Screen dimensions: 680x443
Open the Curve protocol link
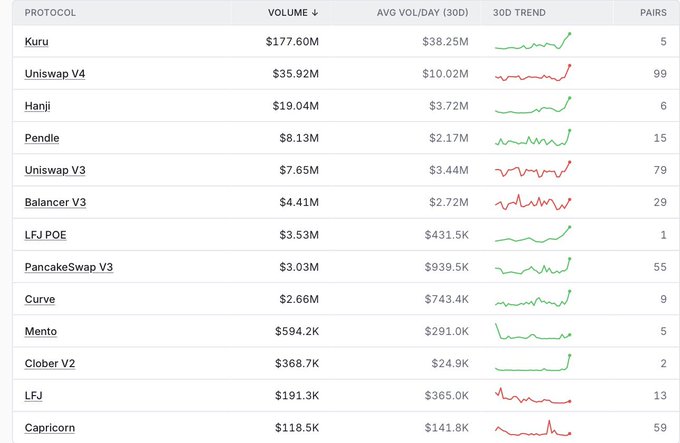point(40,299)
